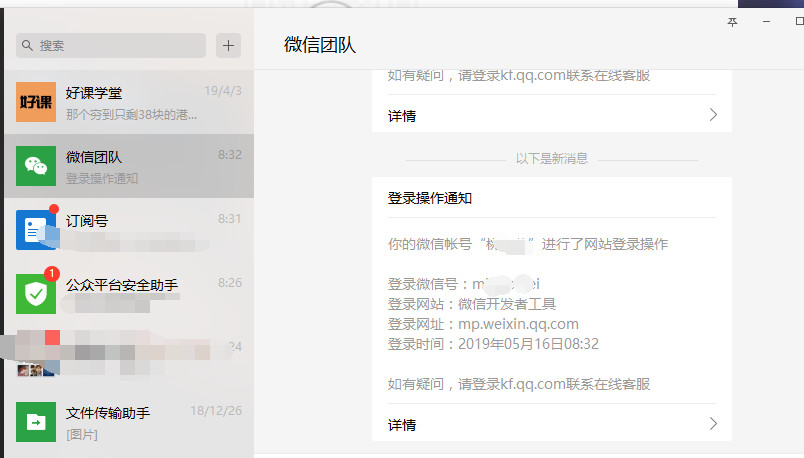The height and width of the screenshot is (458, 804).
Task: Open the 好课学堂 avatar icon
Action: point(36,102)
